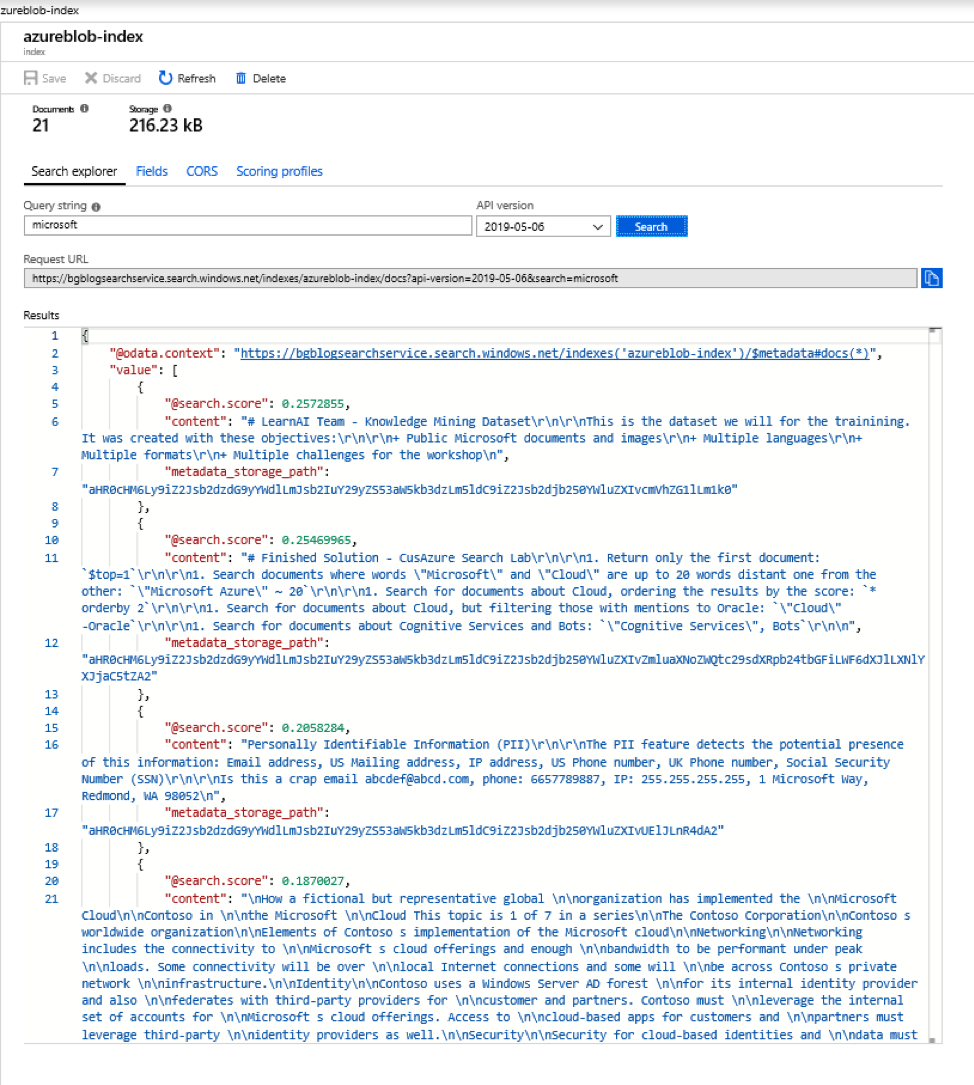Viewport: 974px width, 1085px height.
Task: Click the azureblob-index browser tab
Action: [38, 10]
